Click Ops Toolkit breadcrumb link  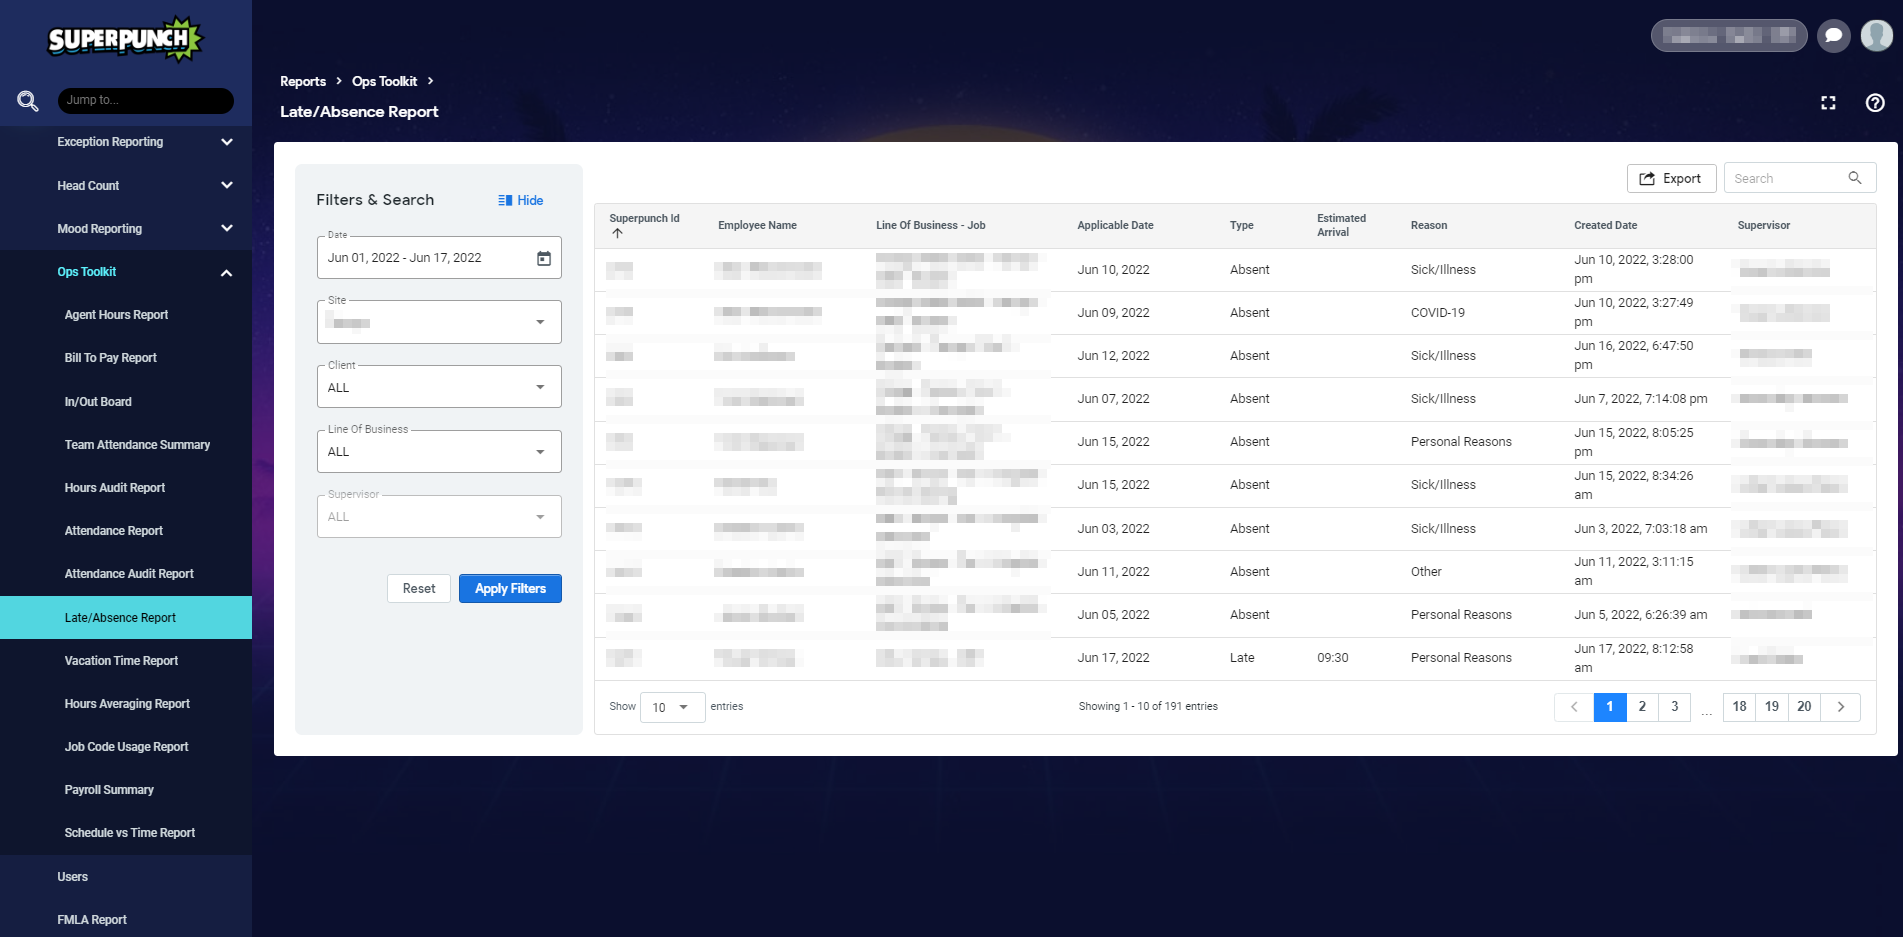click(384, 81)
